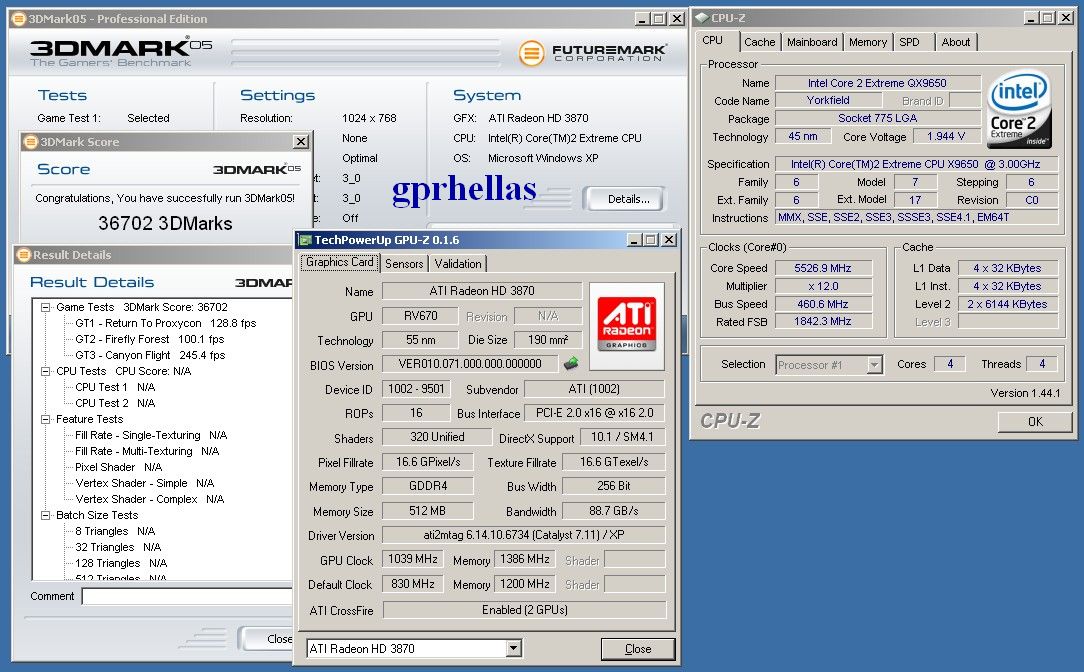Click the ATI Radeon Graphics logo
Image resolution: width=1084 pixels, height=672 pixels.
626,326
